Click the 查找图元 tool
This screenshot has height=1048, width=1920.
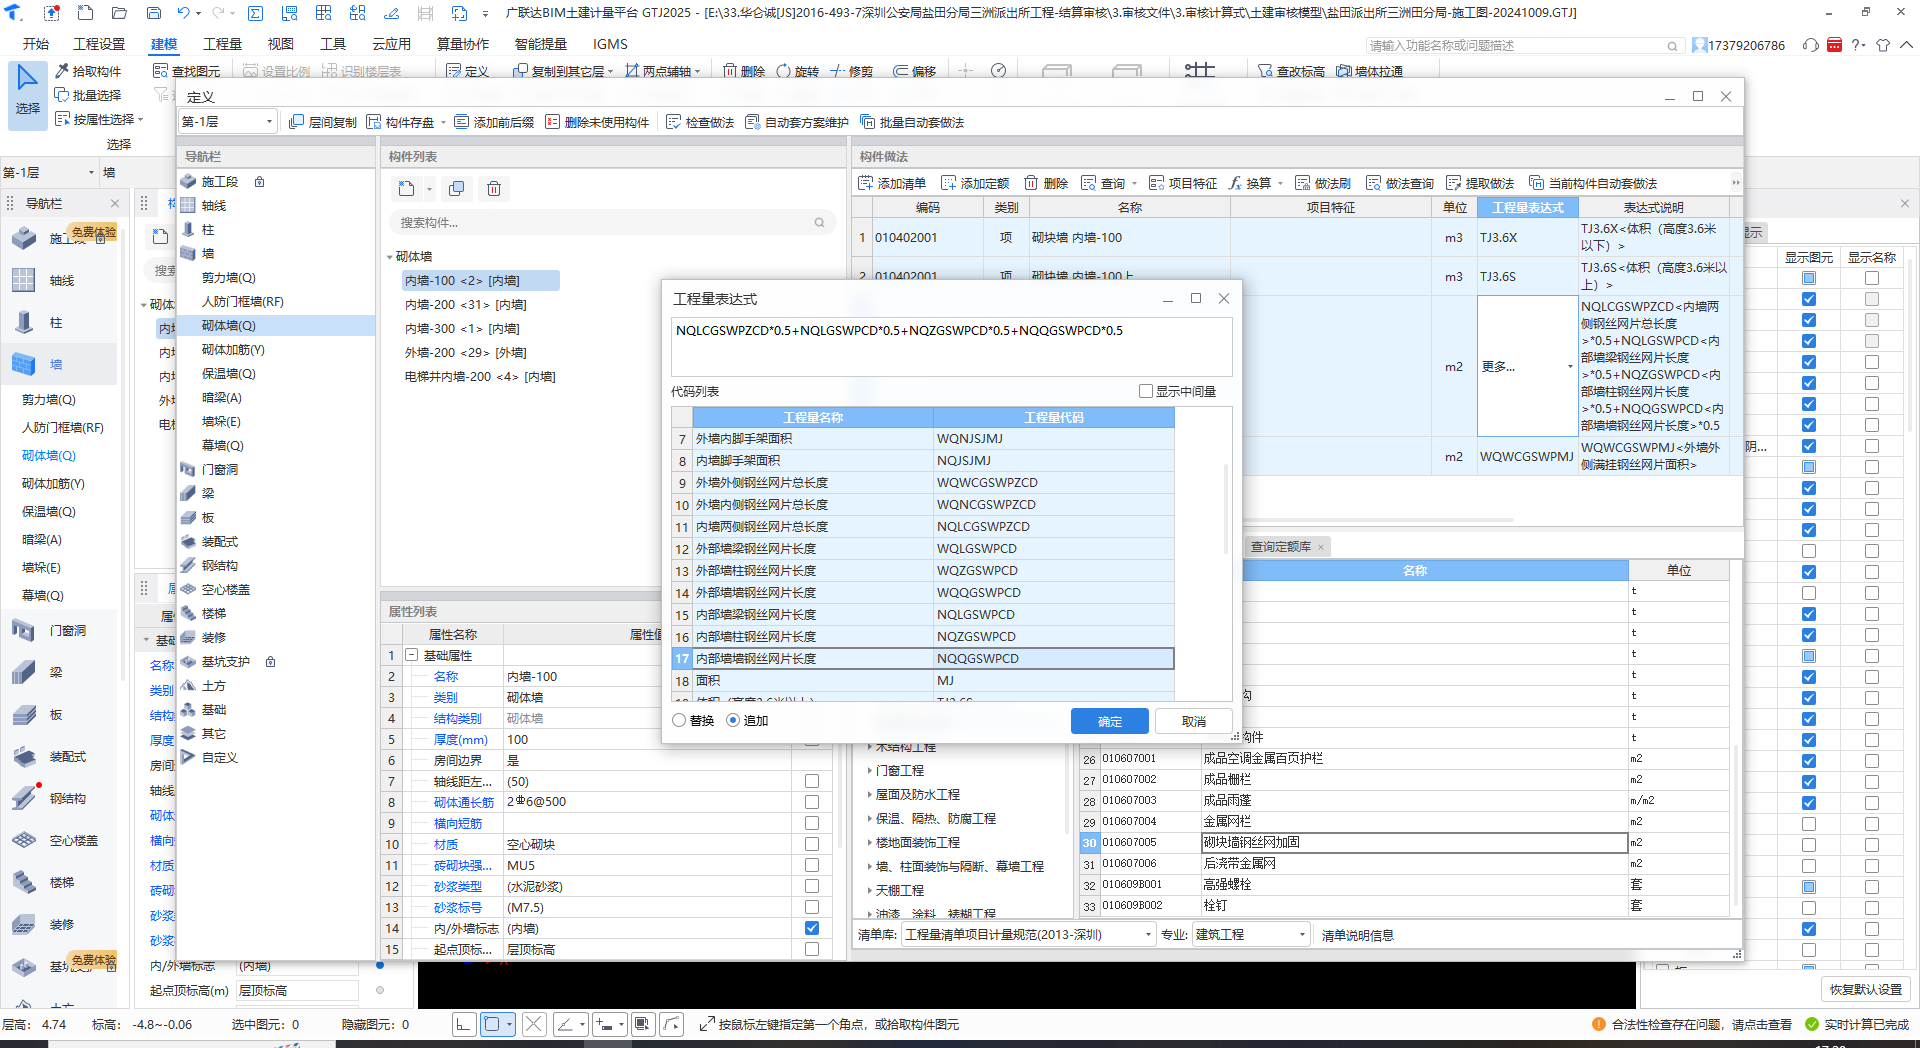pos(186,71)
